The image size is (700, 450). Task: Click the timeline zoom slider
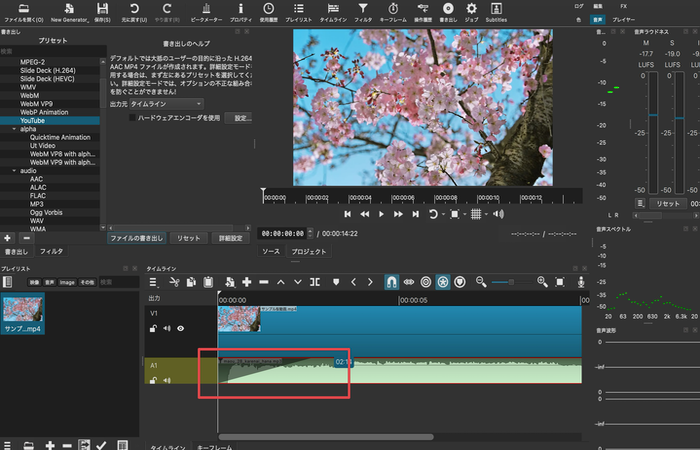pos(512,283)
